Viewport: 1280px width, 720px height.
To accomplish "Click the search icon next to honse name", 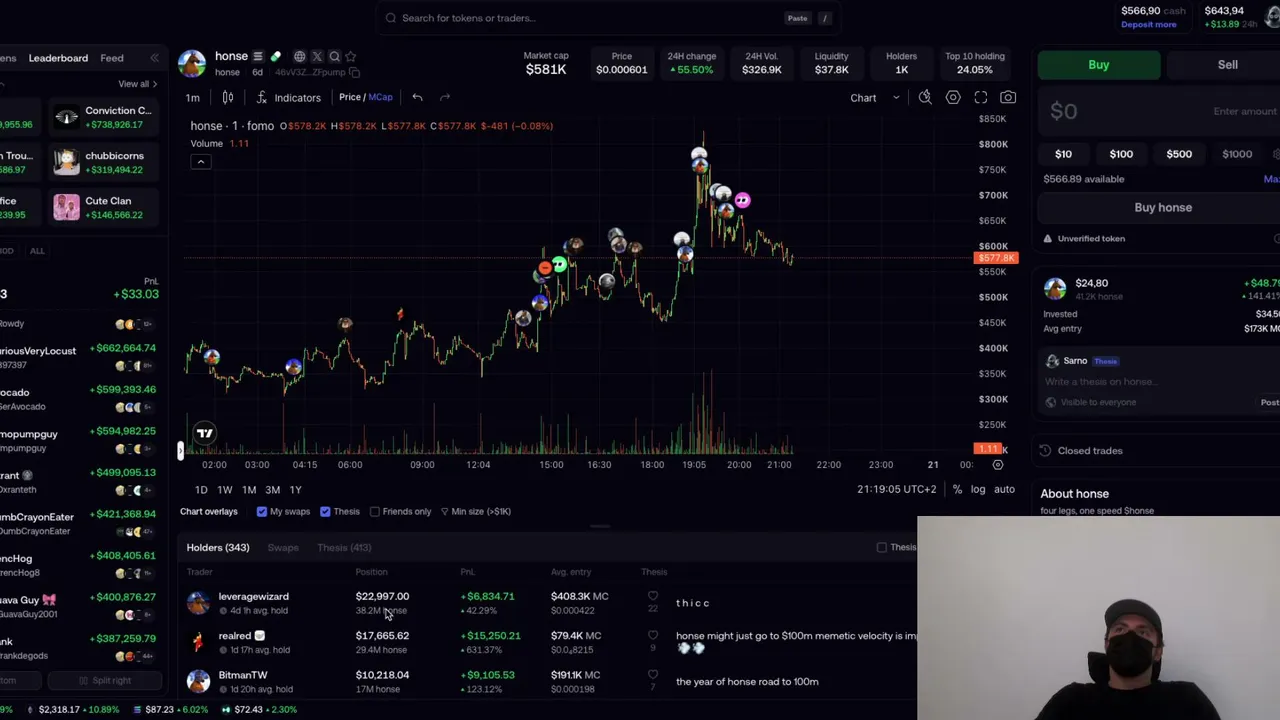I will (335, 56).
